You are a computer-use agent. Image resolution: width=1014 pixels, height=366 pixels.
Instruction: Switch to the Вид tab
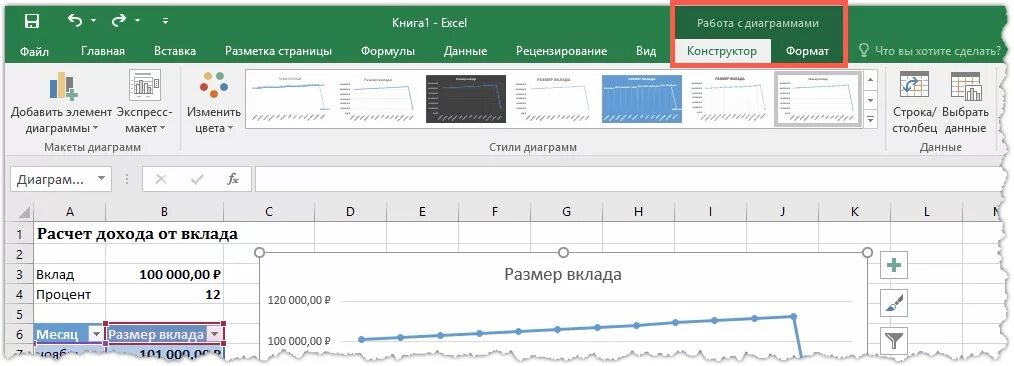point(645,51)
